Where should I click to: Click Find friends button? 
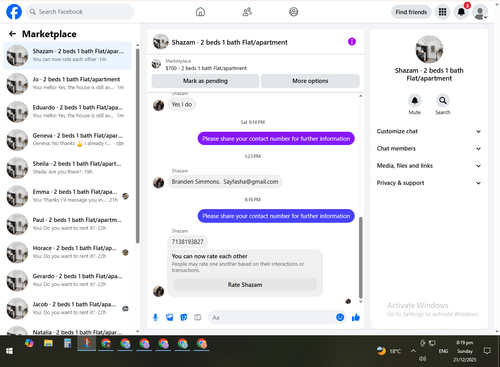coord(411,12)
